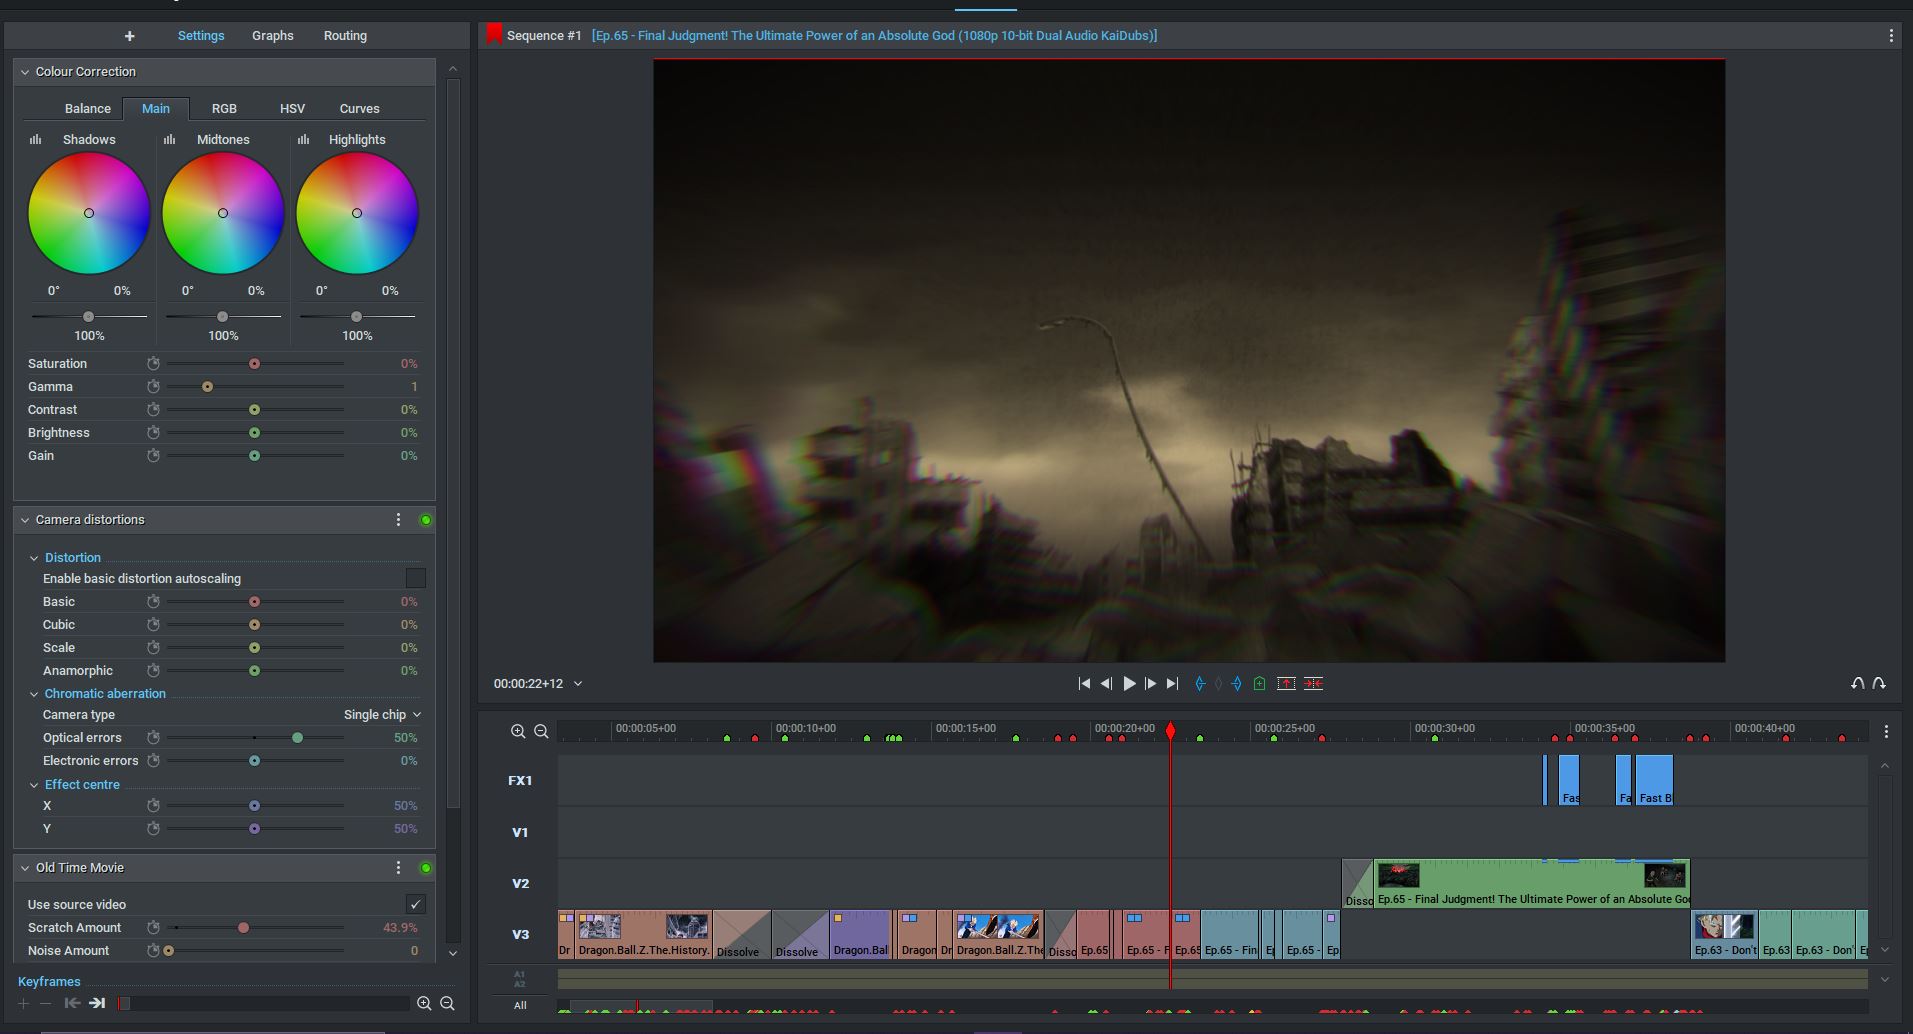Viewport: 1913px width, 1034px height.
Task: Add a new effect with plus icon
Action: click(129, 36)
